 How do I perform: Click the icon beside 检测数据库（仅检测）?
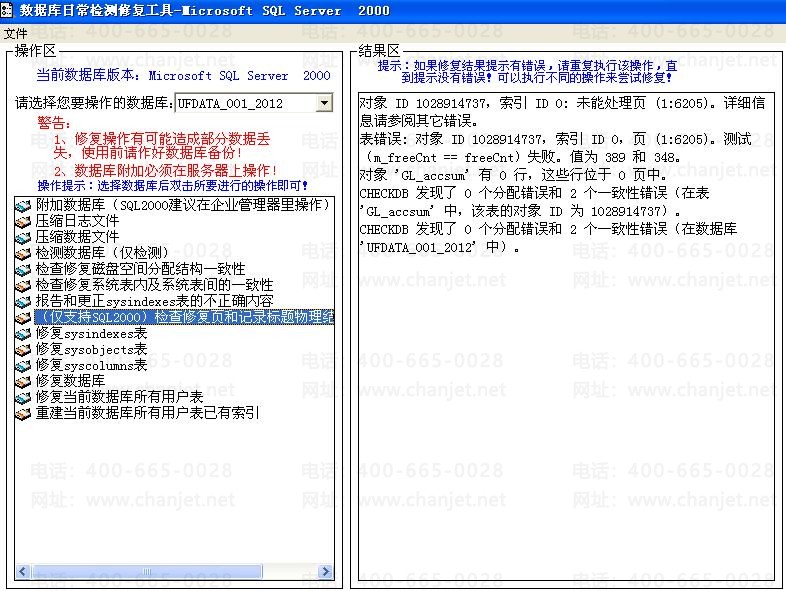point(23,254)
